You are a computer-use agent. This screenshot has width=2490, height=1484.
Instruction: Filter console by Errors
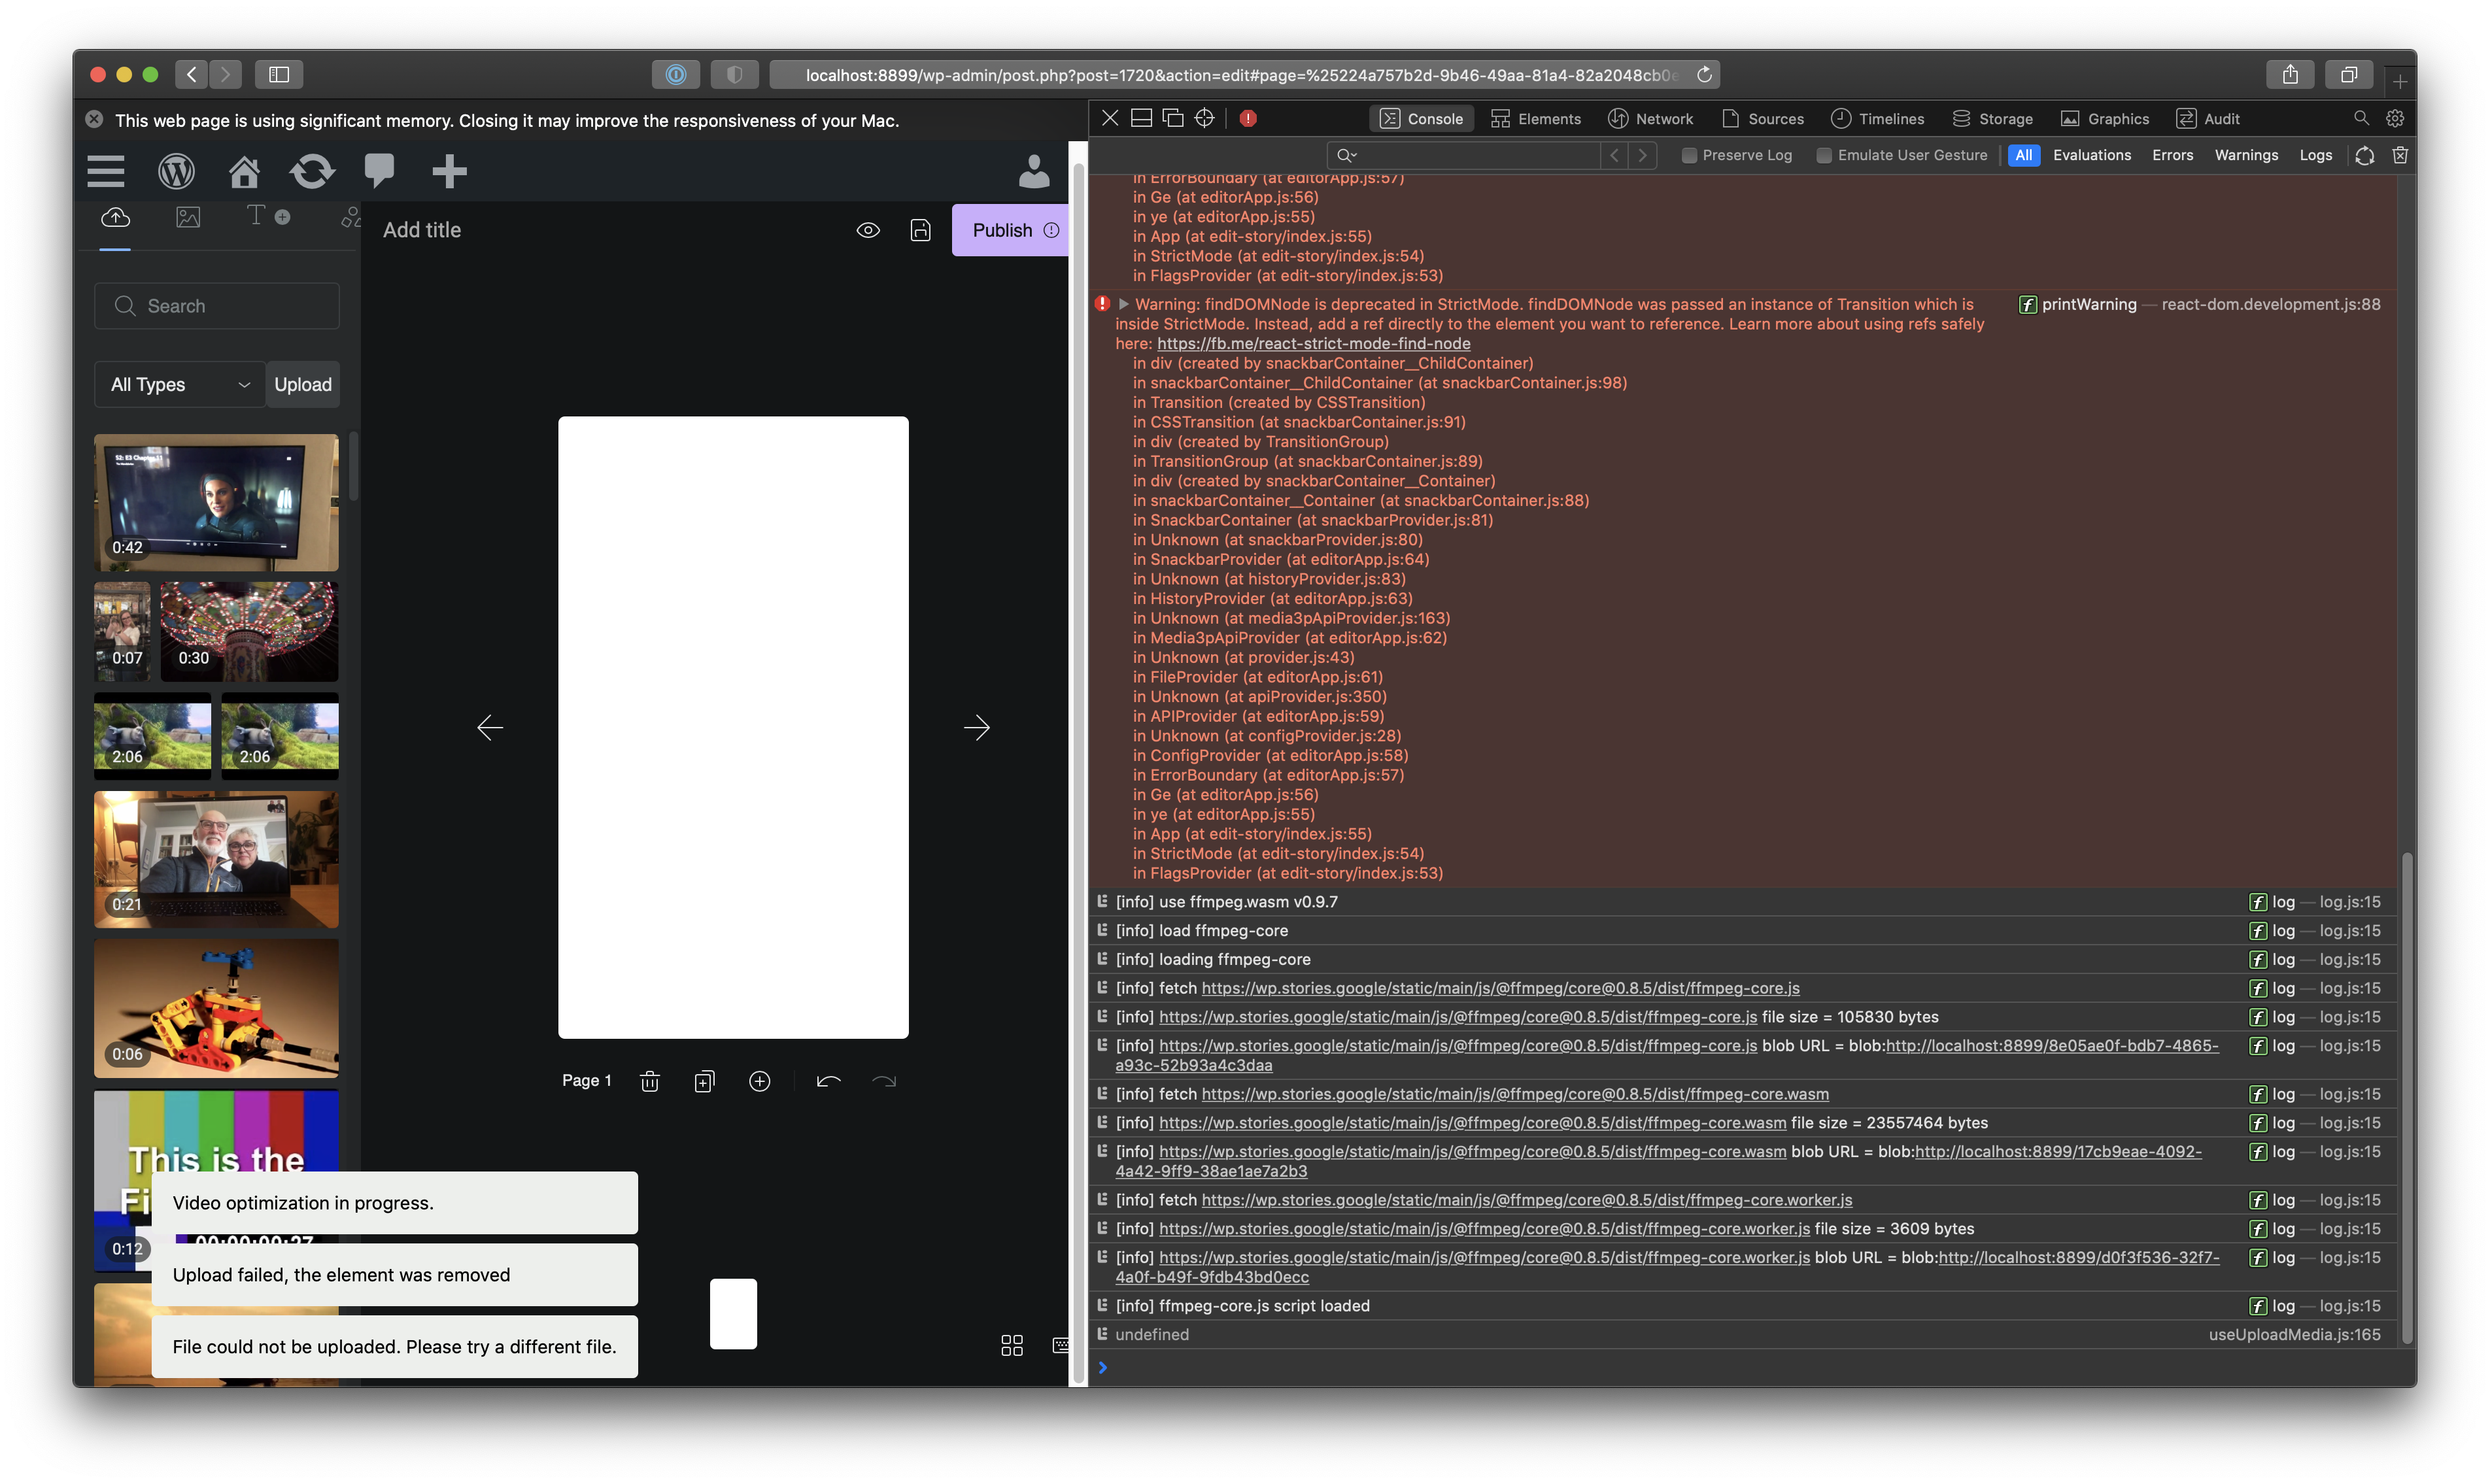tap(2172, 155)
